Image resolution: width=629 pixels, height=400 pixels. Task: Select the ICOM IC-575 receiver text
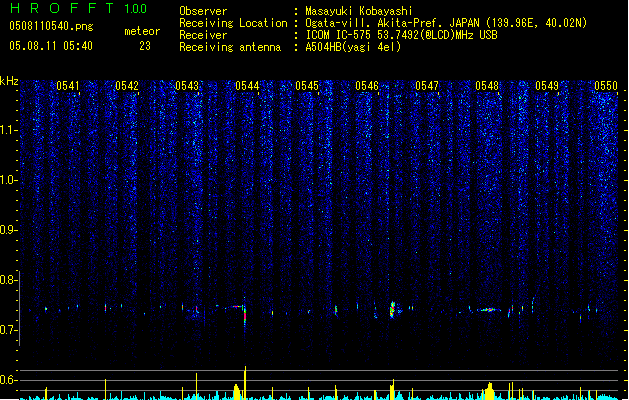401,35
